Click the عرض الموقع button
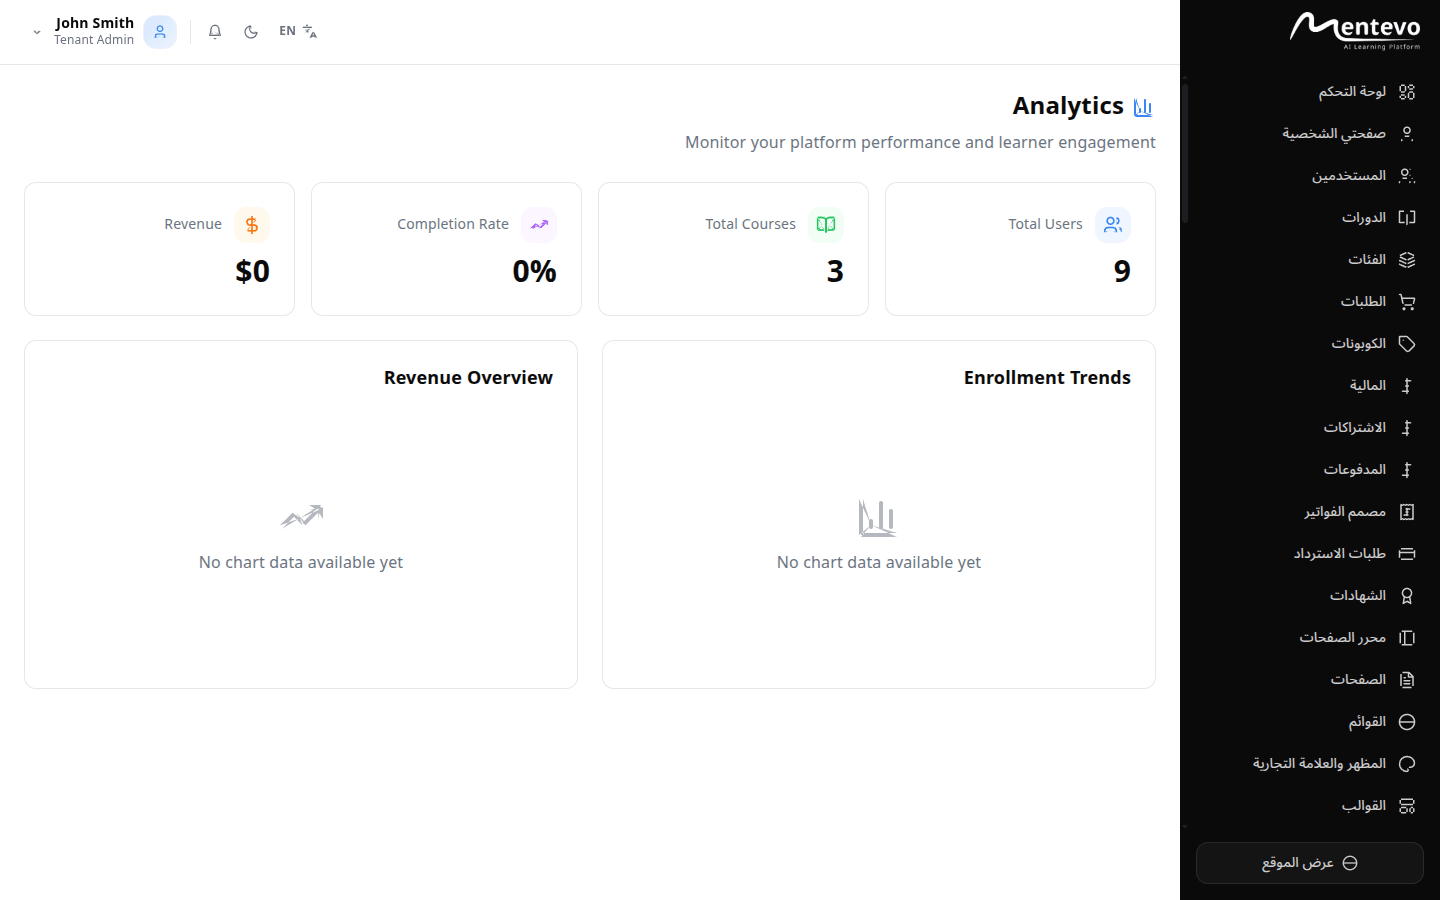Viewport: 1440px width, 900px height. pos(1310,862)
